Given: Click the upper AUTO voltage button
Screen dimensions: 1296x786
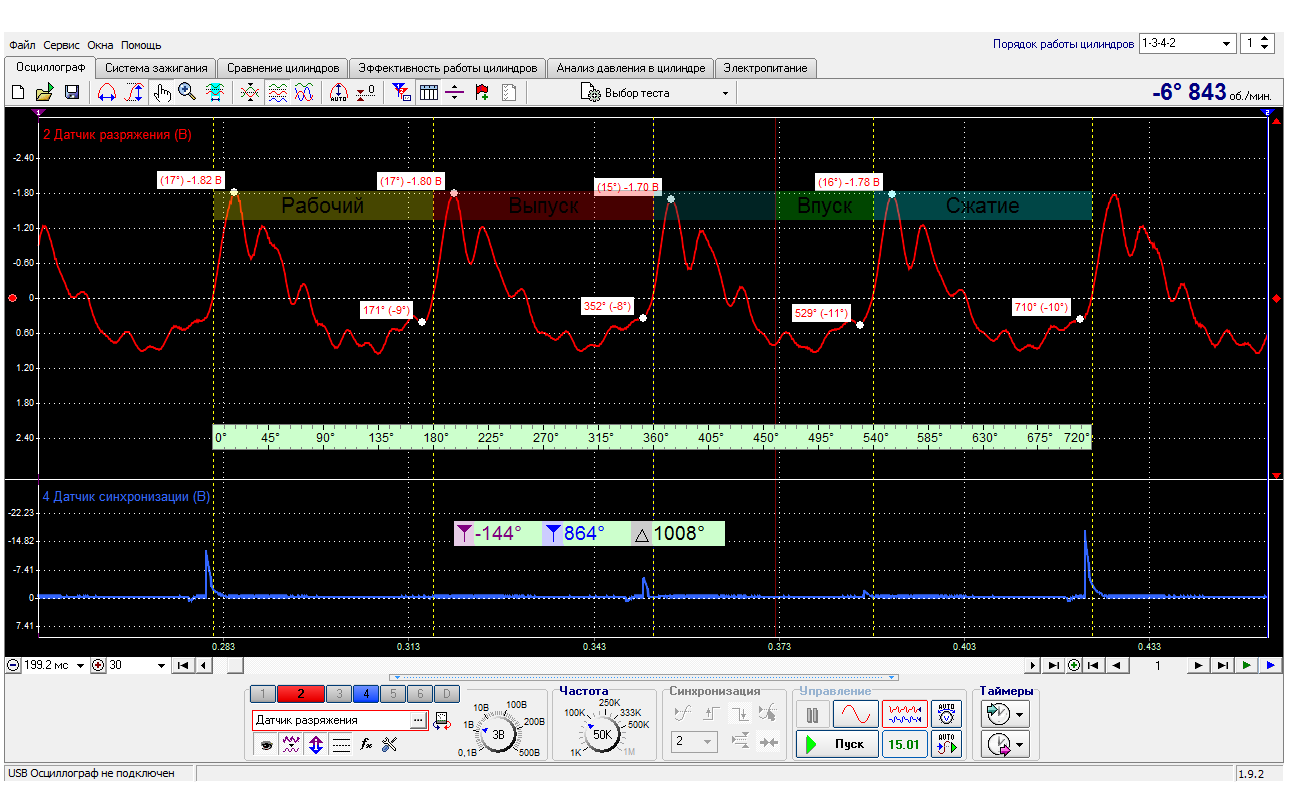Looking at the screenshot, I should pyautogui.click(x=945, y=714).
